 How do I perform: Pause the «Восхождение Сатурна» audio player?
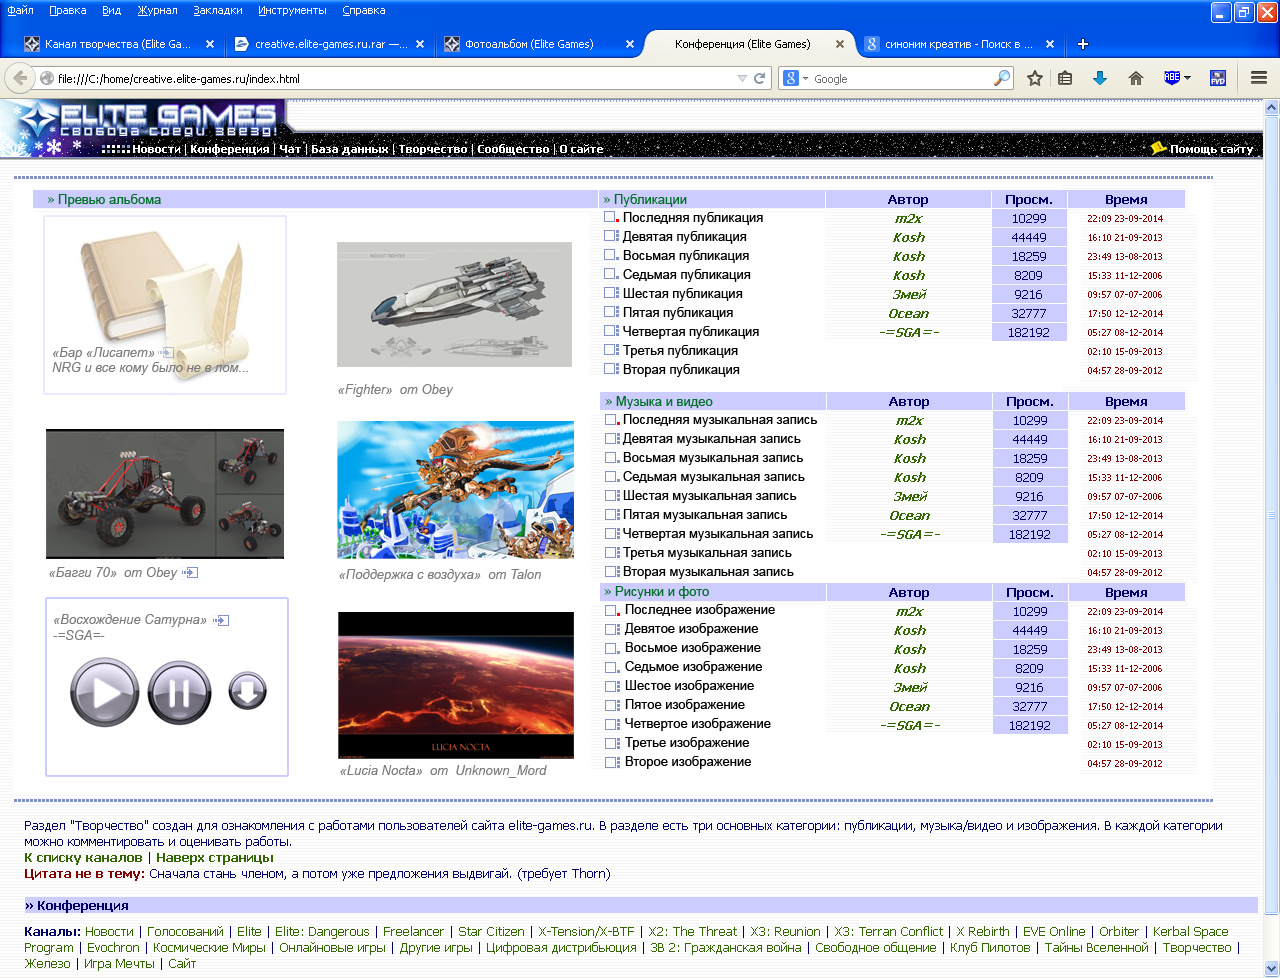tap(180, 692)
